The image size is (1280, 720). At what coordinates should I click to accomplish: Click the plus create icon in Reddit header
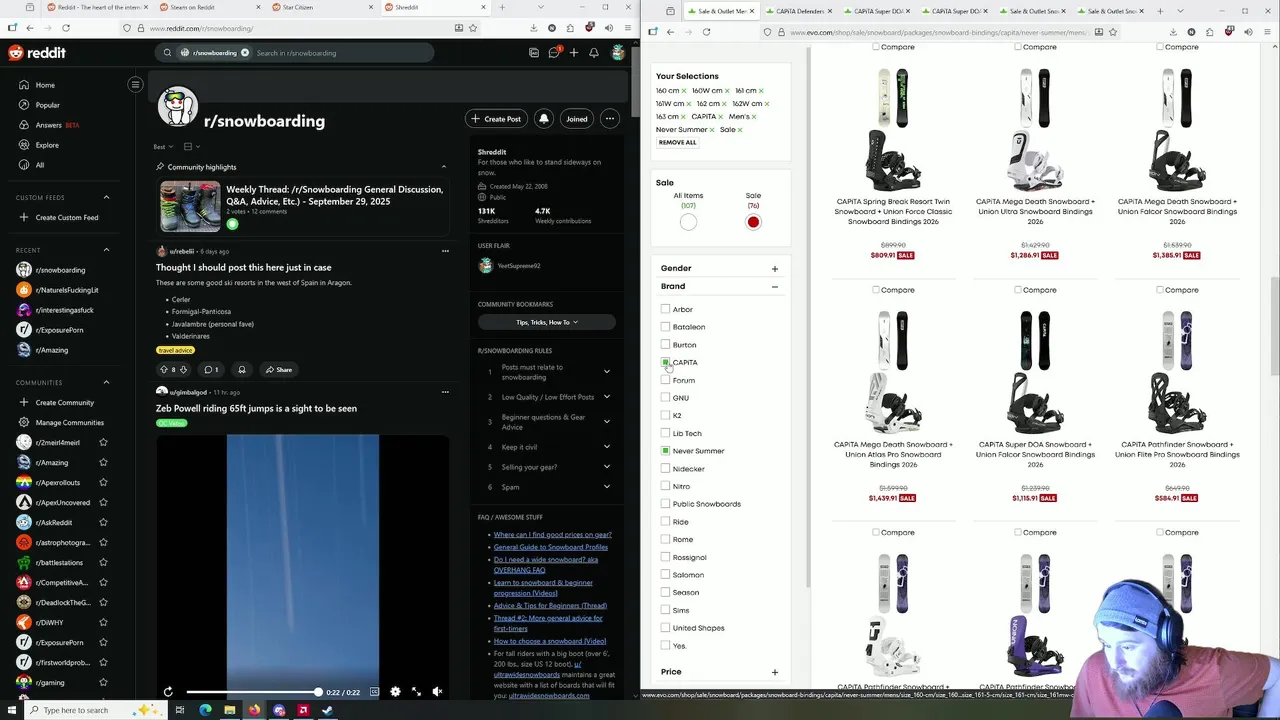pos(573,53)
